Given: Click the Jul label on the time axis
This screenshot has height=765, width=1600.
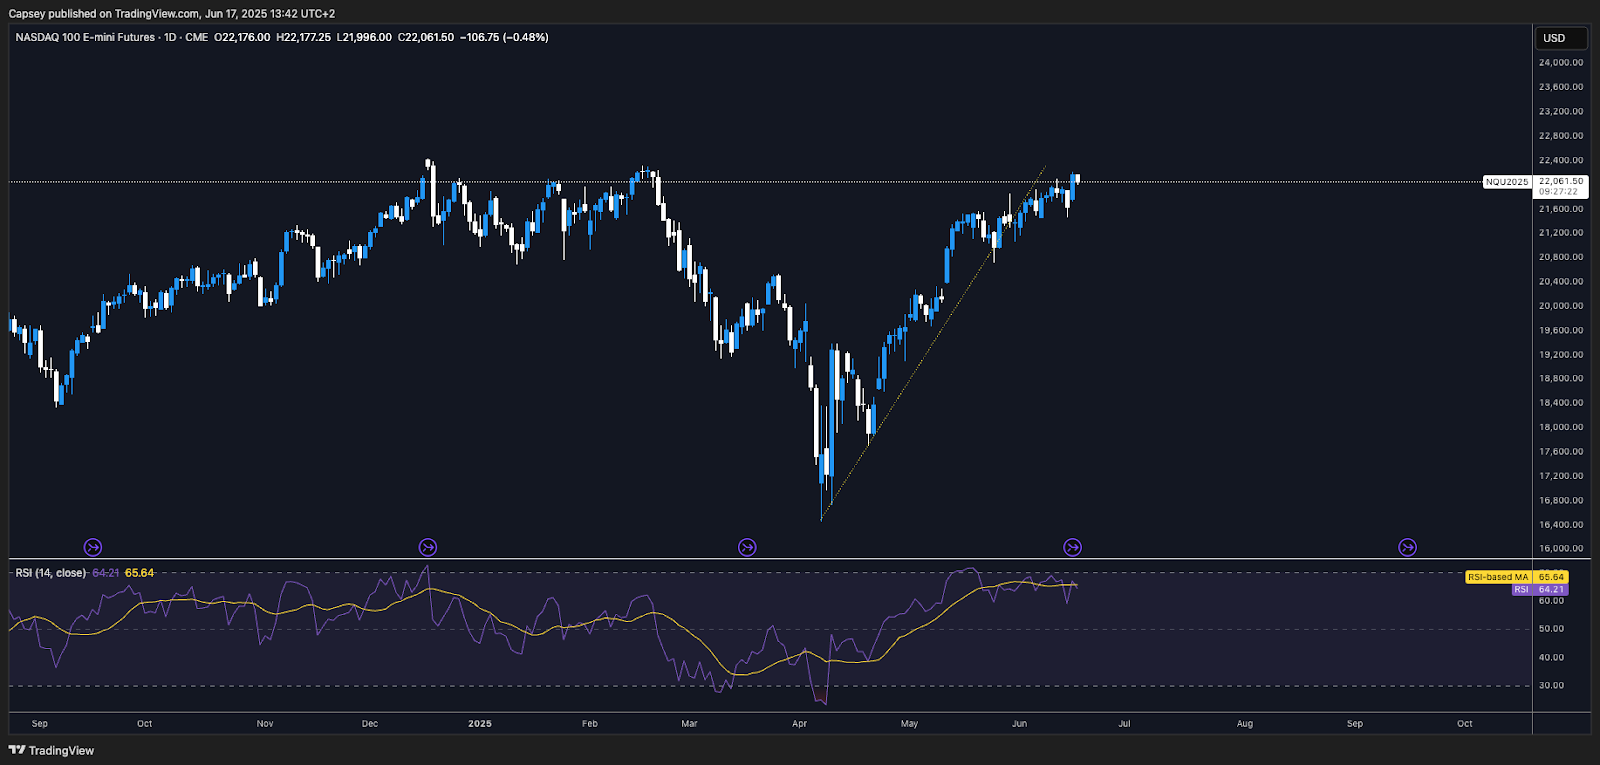Looking at the screenshot, I should pos(1124,723).
